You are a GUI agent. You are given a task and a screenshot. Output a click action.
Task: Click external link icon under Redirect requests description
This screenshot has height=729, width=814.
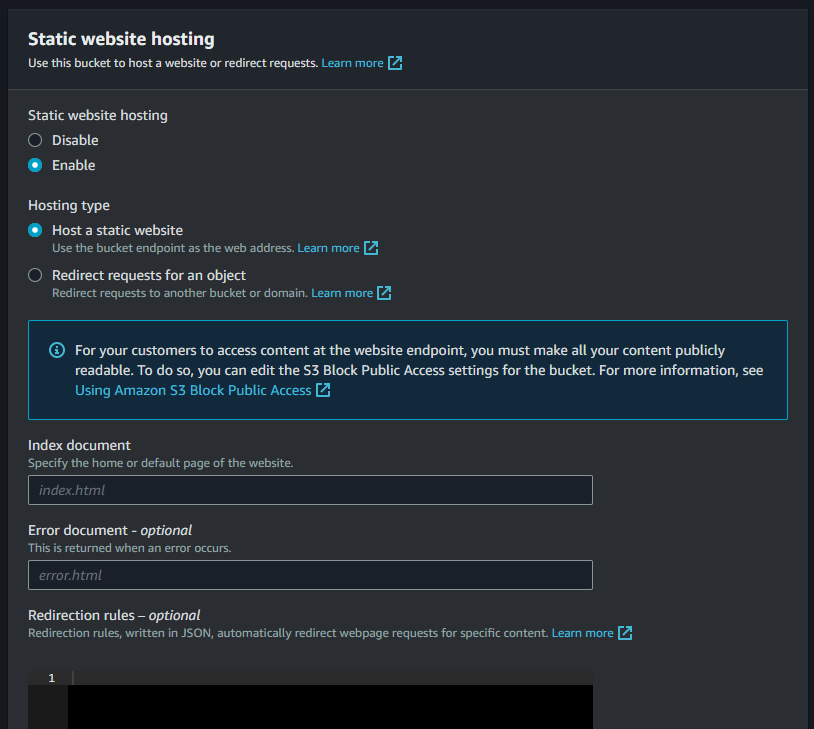pyautogui.click(x=384, y=293)
